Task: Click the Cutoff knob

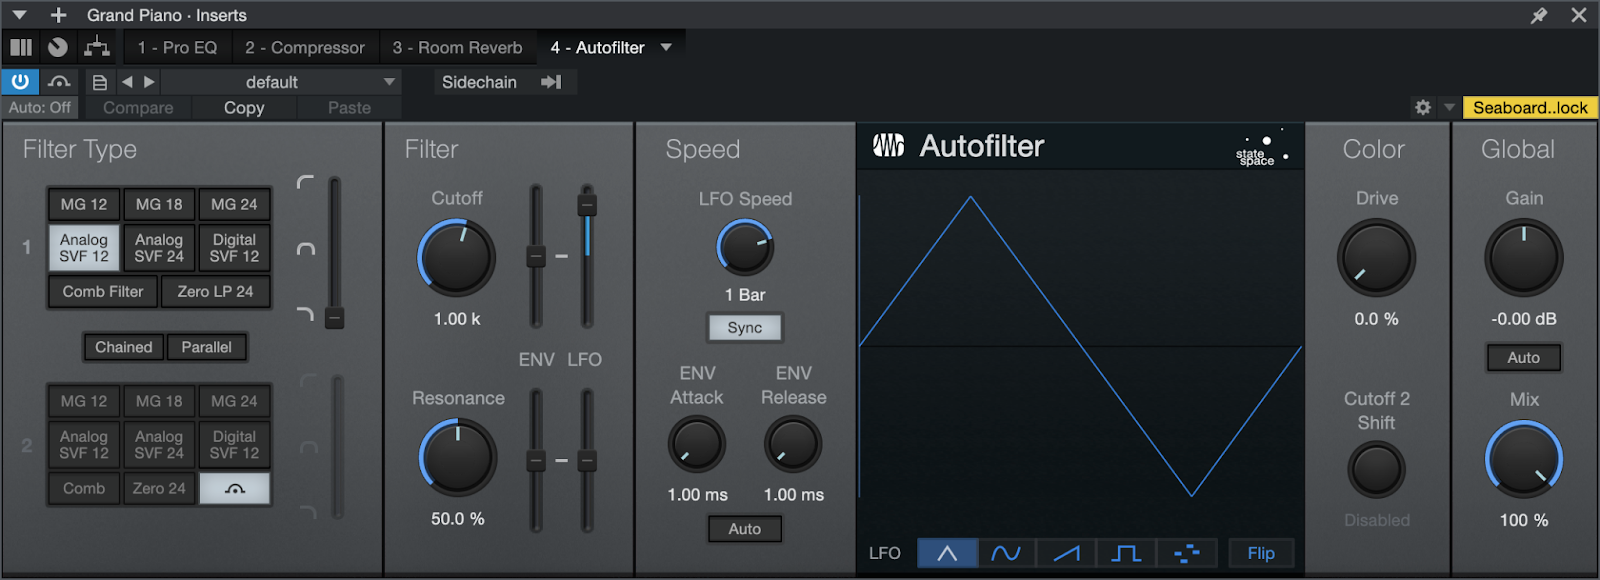Action: coord(457,257)
